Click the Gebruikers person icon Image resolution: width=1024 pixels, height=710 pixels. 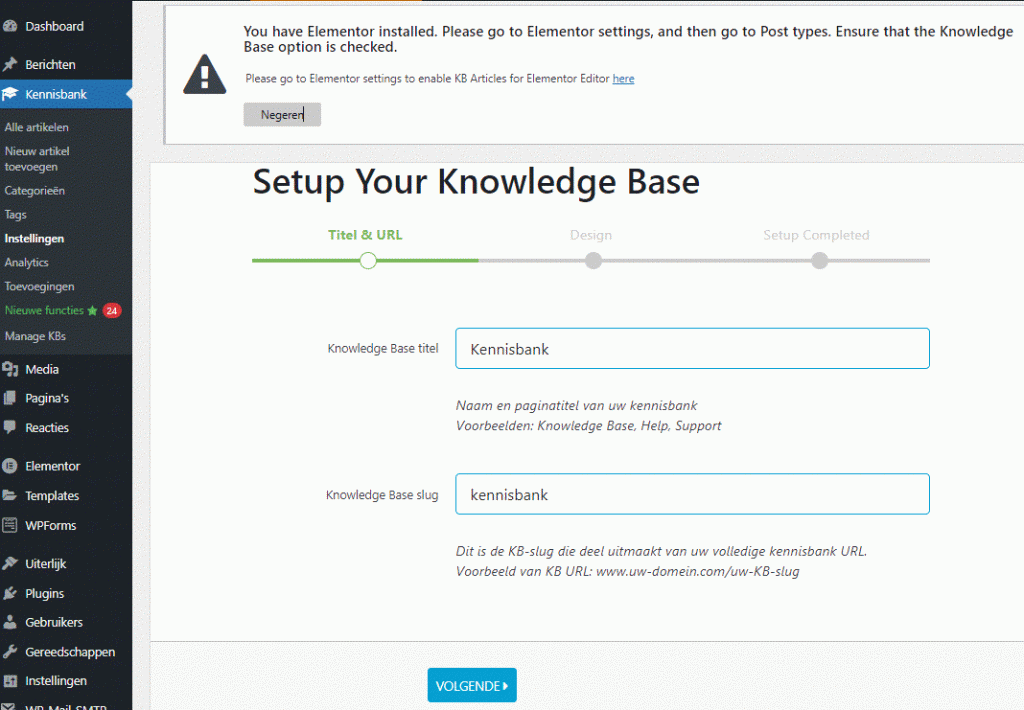tap(10, 622)
